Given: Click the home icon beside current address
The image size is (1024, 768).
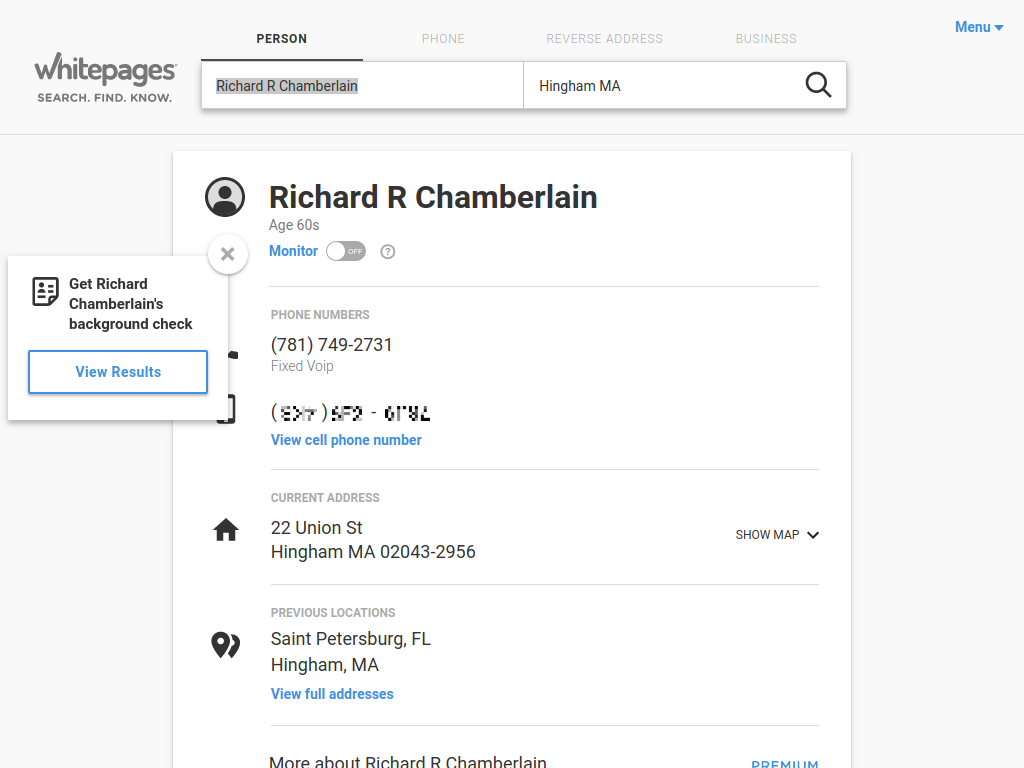Looking at the screenshot, I should tap(226, 530).
